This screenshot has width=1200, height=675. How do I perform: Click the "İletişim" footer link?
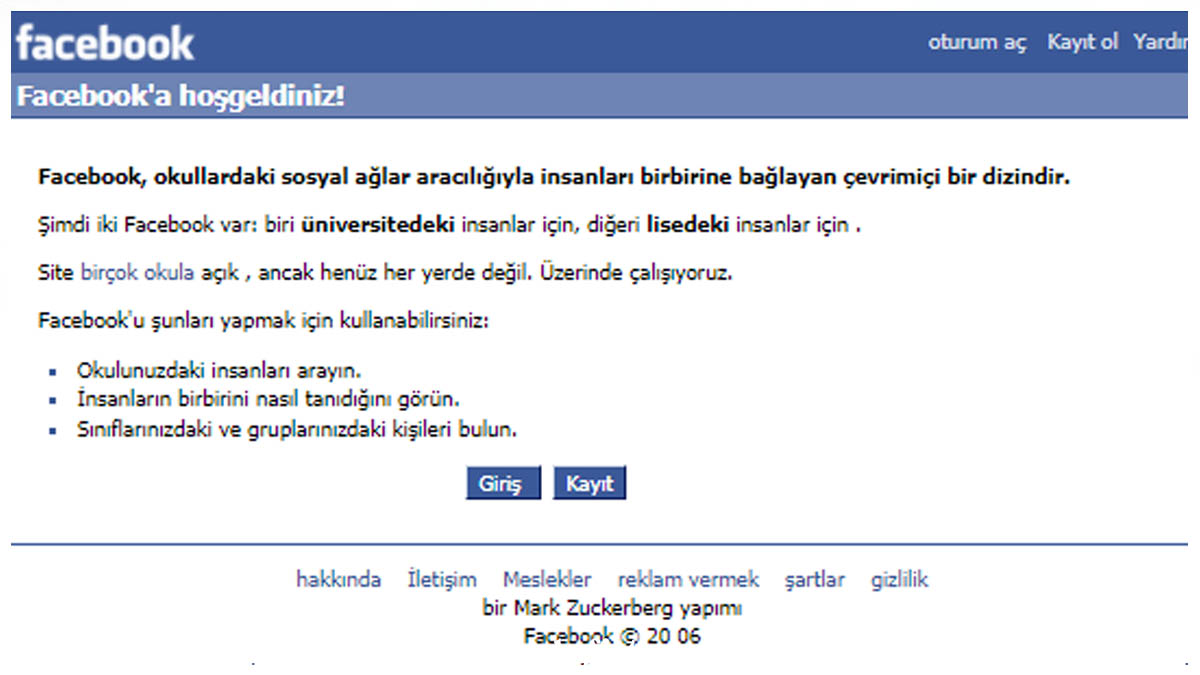click(441, 579)
